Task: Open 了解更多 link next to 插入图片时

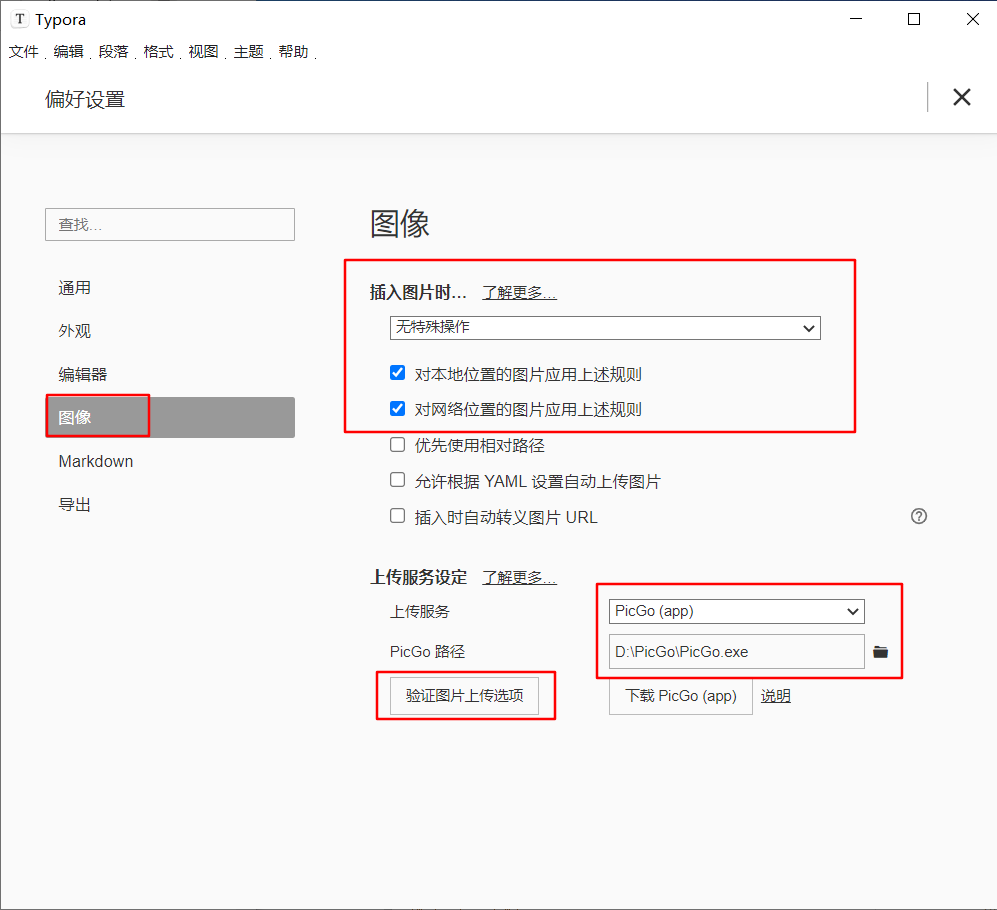Action: pyautogui.click(x=519, y=293)
